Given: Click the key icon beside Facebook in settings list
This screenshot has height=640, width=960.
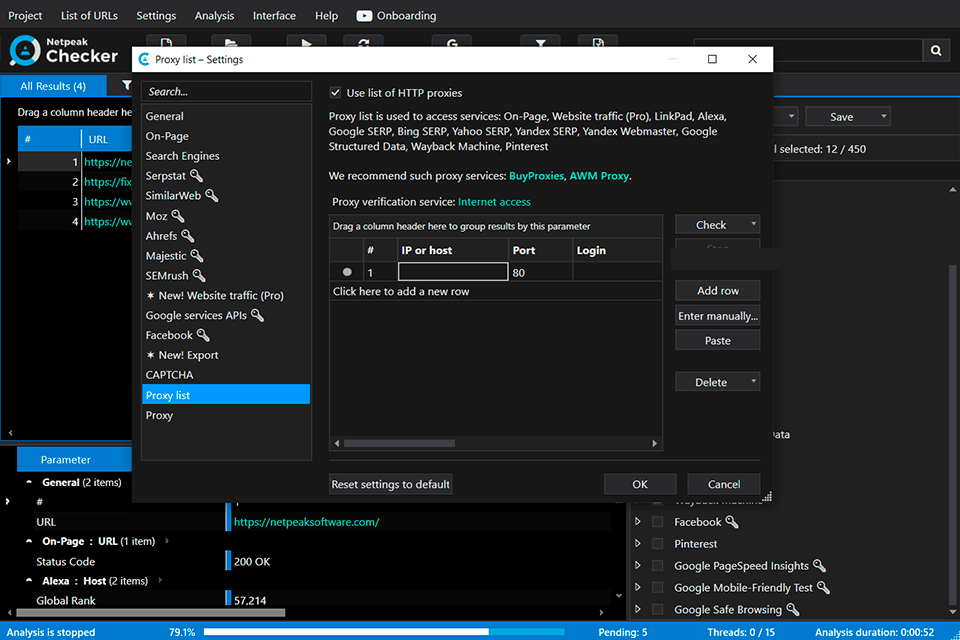Looking at the screenshot, I should point(203,335).
